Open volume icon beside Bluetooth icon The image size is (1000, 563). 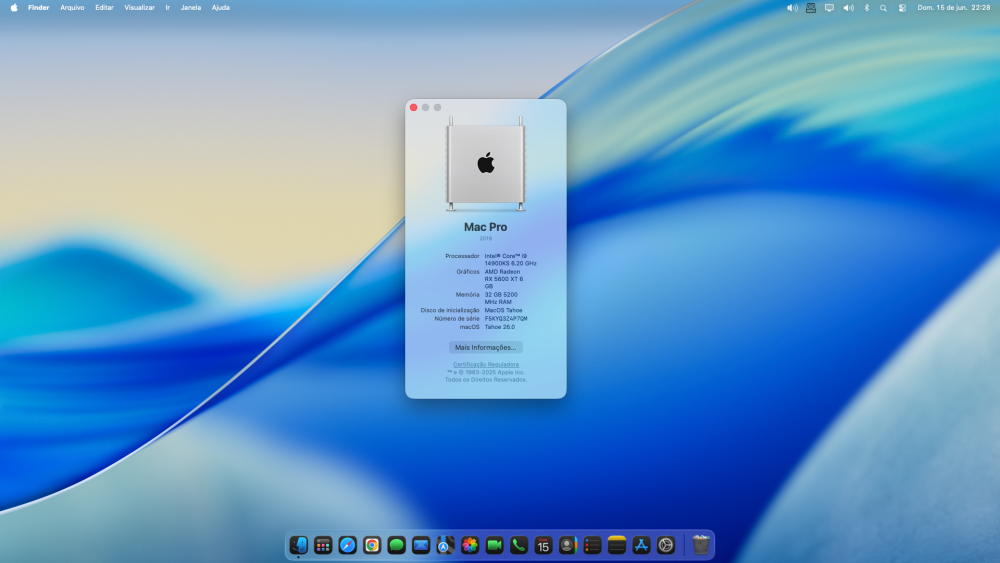pyautogui.click(x=848, y=8)
